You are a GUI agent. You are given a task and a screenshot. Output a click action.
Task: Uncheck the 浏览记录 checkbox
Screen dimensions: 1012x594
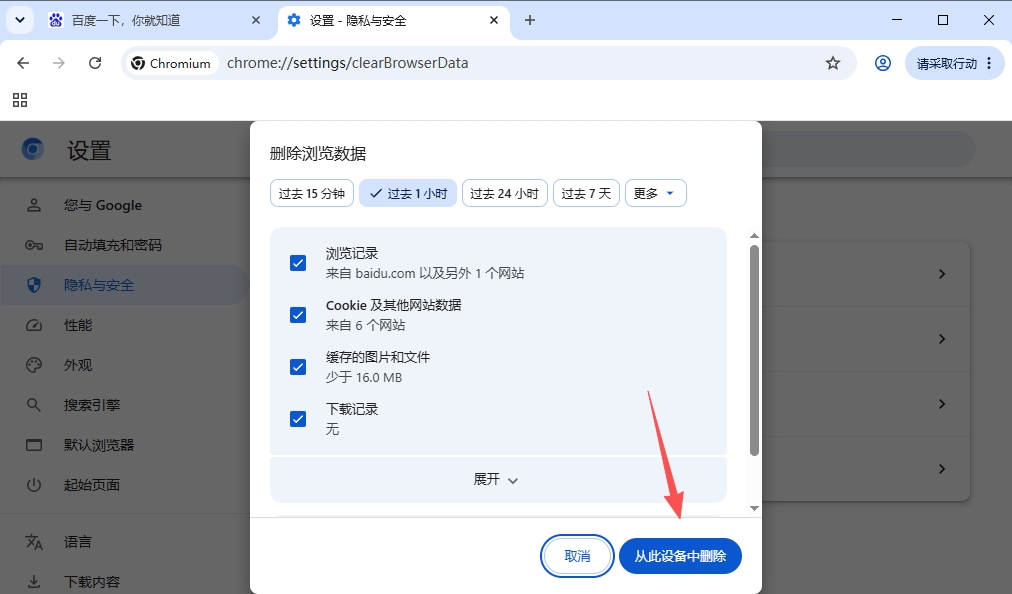298,263
